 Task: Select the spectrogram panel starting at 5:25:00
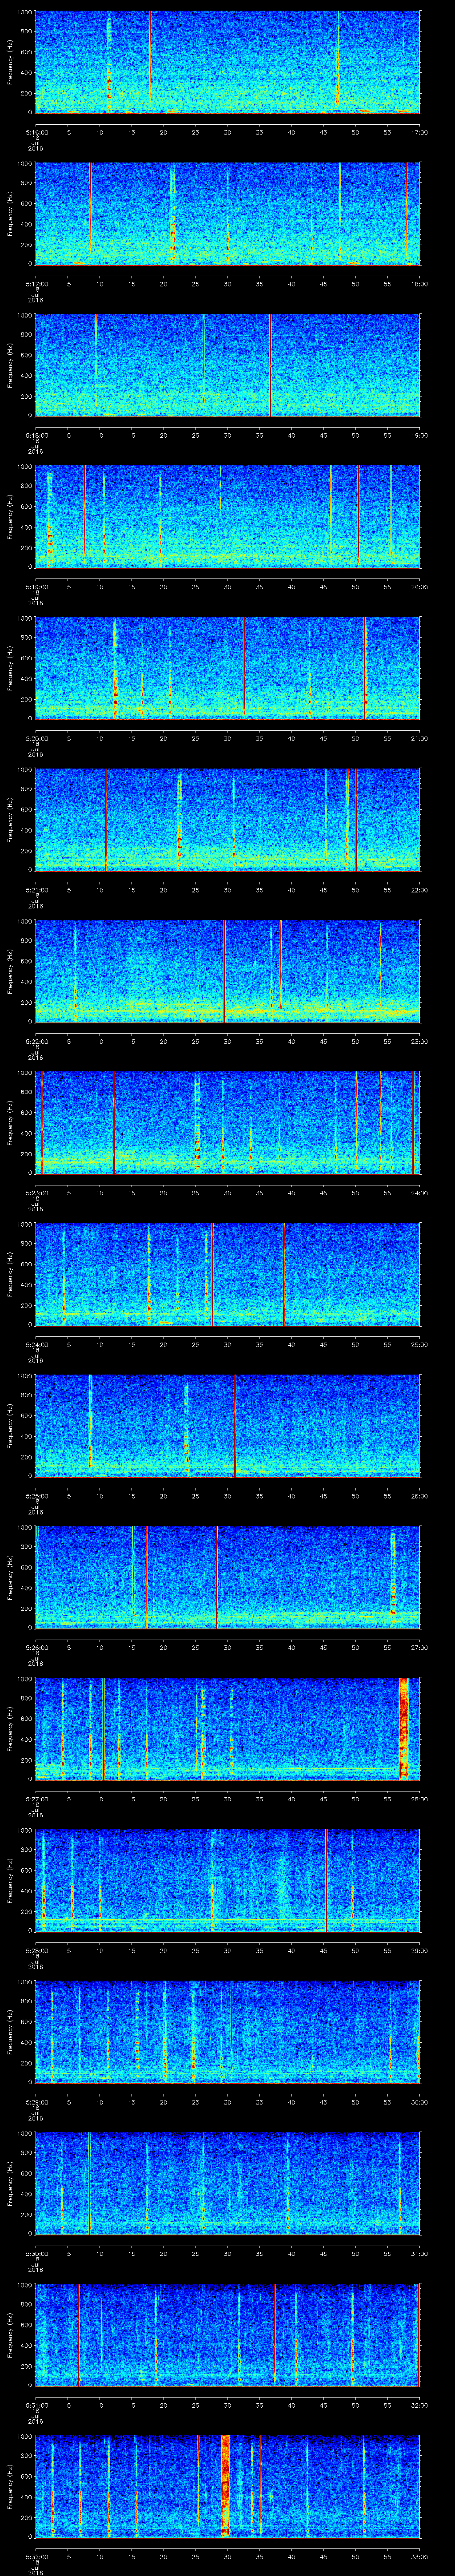tap(228, 1426)
